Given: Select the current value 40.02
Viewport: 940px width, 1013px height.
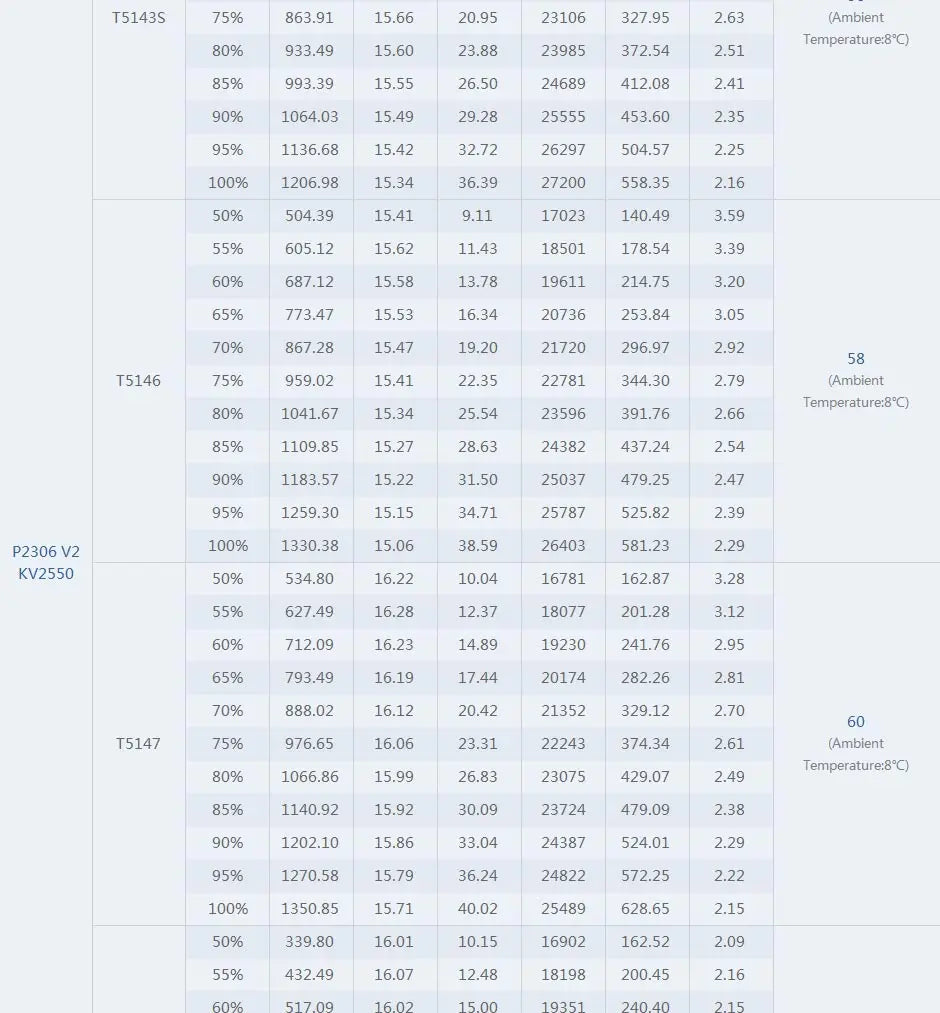Looking at the screenshot, I should 478,909.
